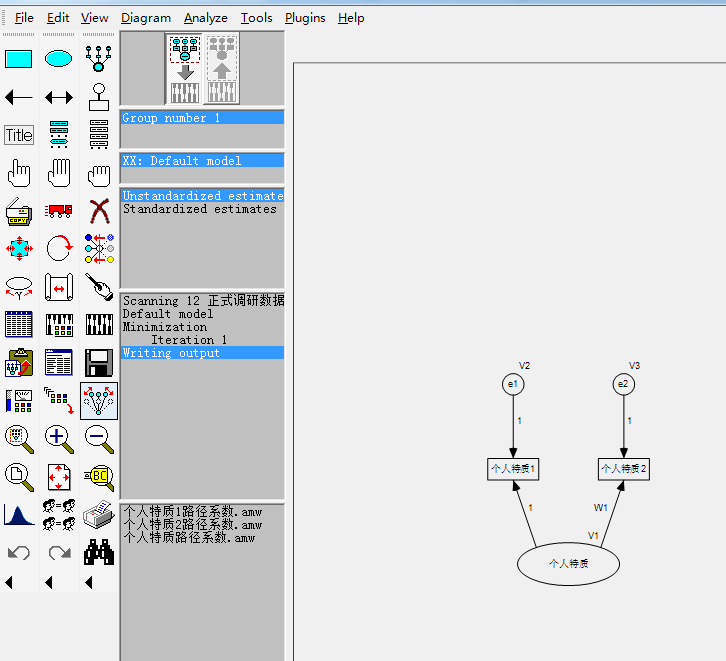Select the draw covariance double-headed arrow tool
Image resolution: width=726 pixels, height=661 pixels.
tap(59, 98)
